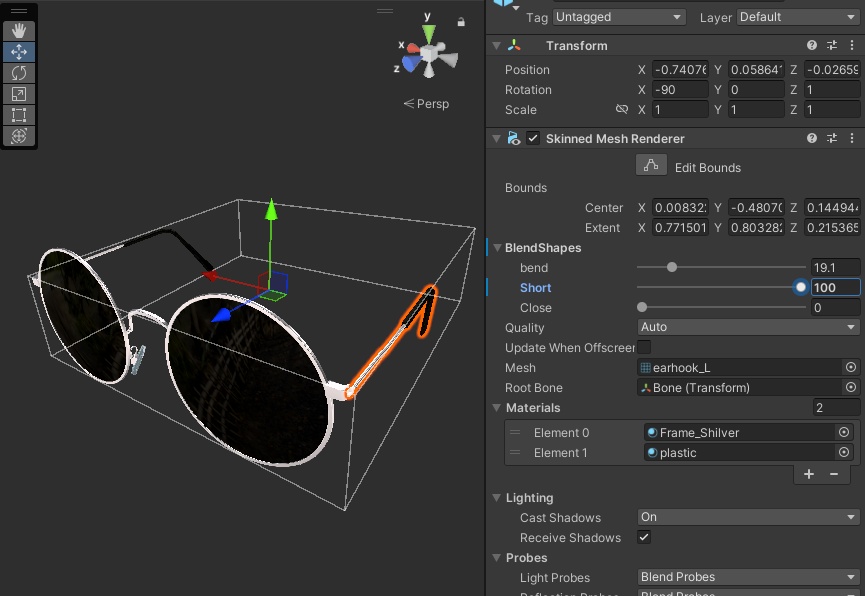Click the Edit Bounds button
This screenshot has width=865, height=596.
[x=651, y=167]
